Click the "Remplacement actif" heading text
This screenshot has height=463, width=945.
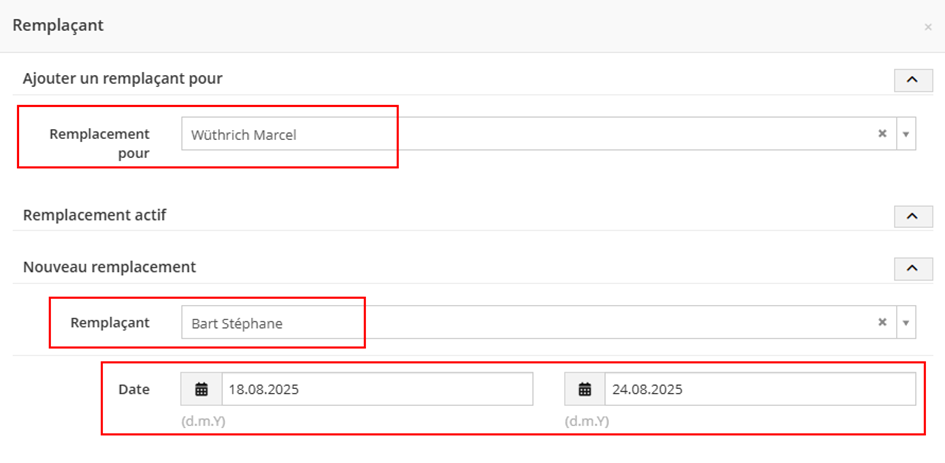95,214
